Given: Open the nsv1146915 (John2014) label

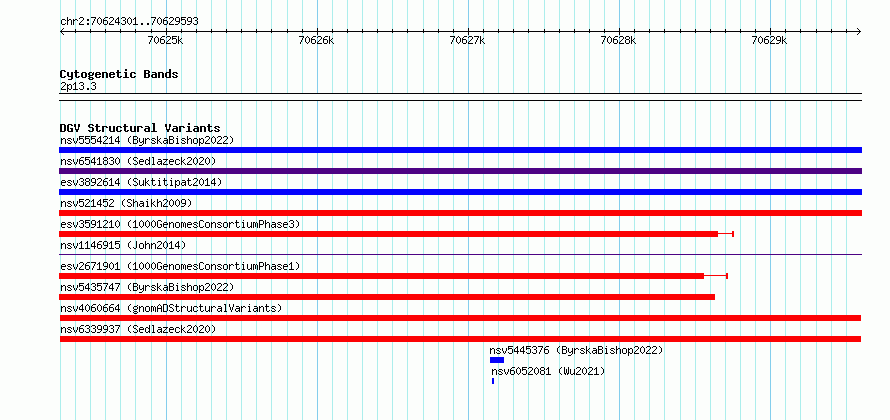Looking at the screenshot, I should pos(123,245).
